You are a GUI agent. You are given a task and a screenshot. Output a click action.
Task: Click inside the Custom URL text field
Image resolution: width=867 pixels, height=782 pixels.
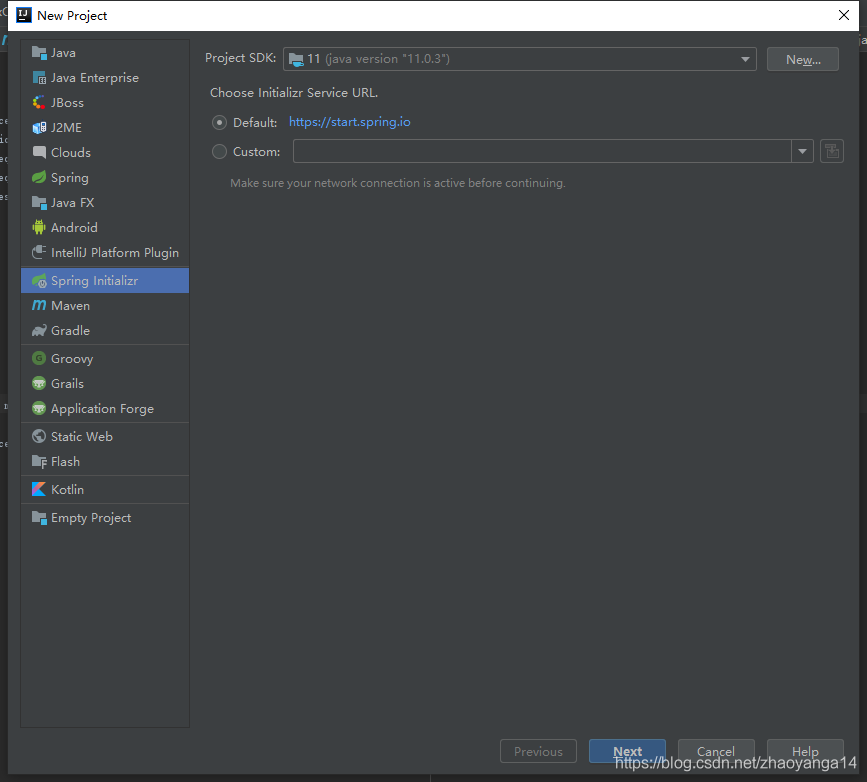coord(542,152)
